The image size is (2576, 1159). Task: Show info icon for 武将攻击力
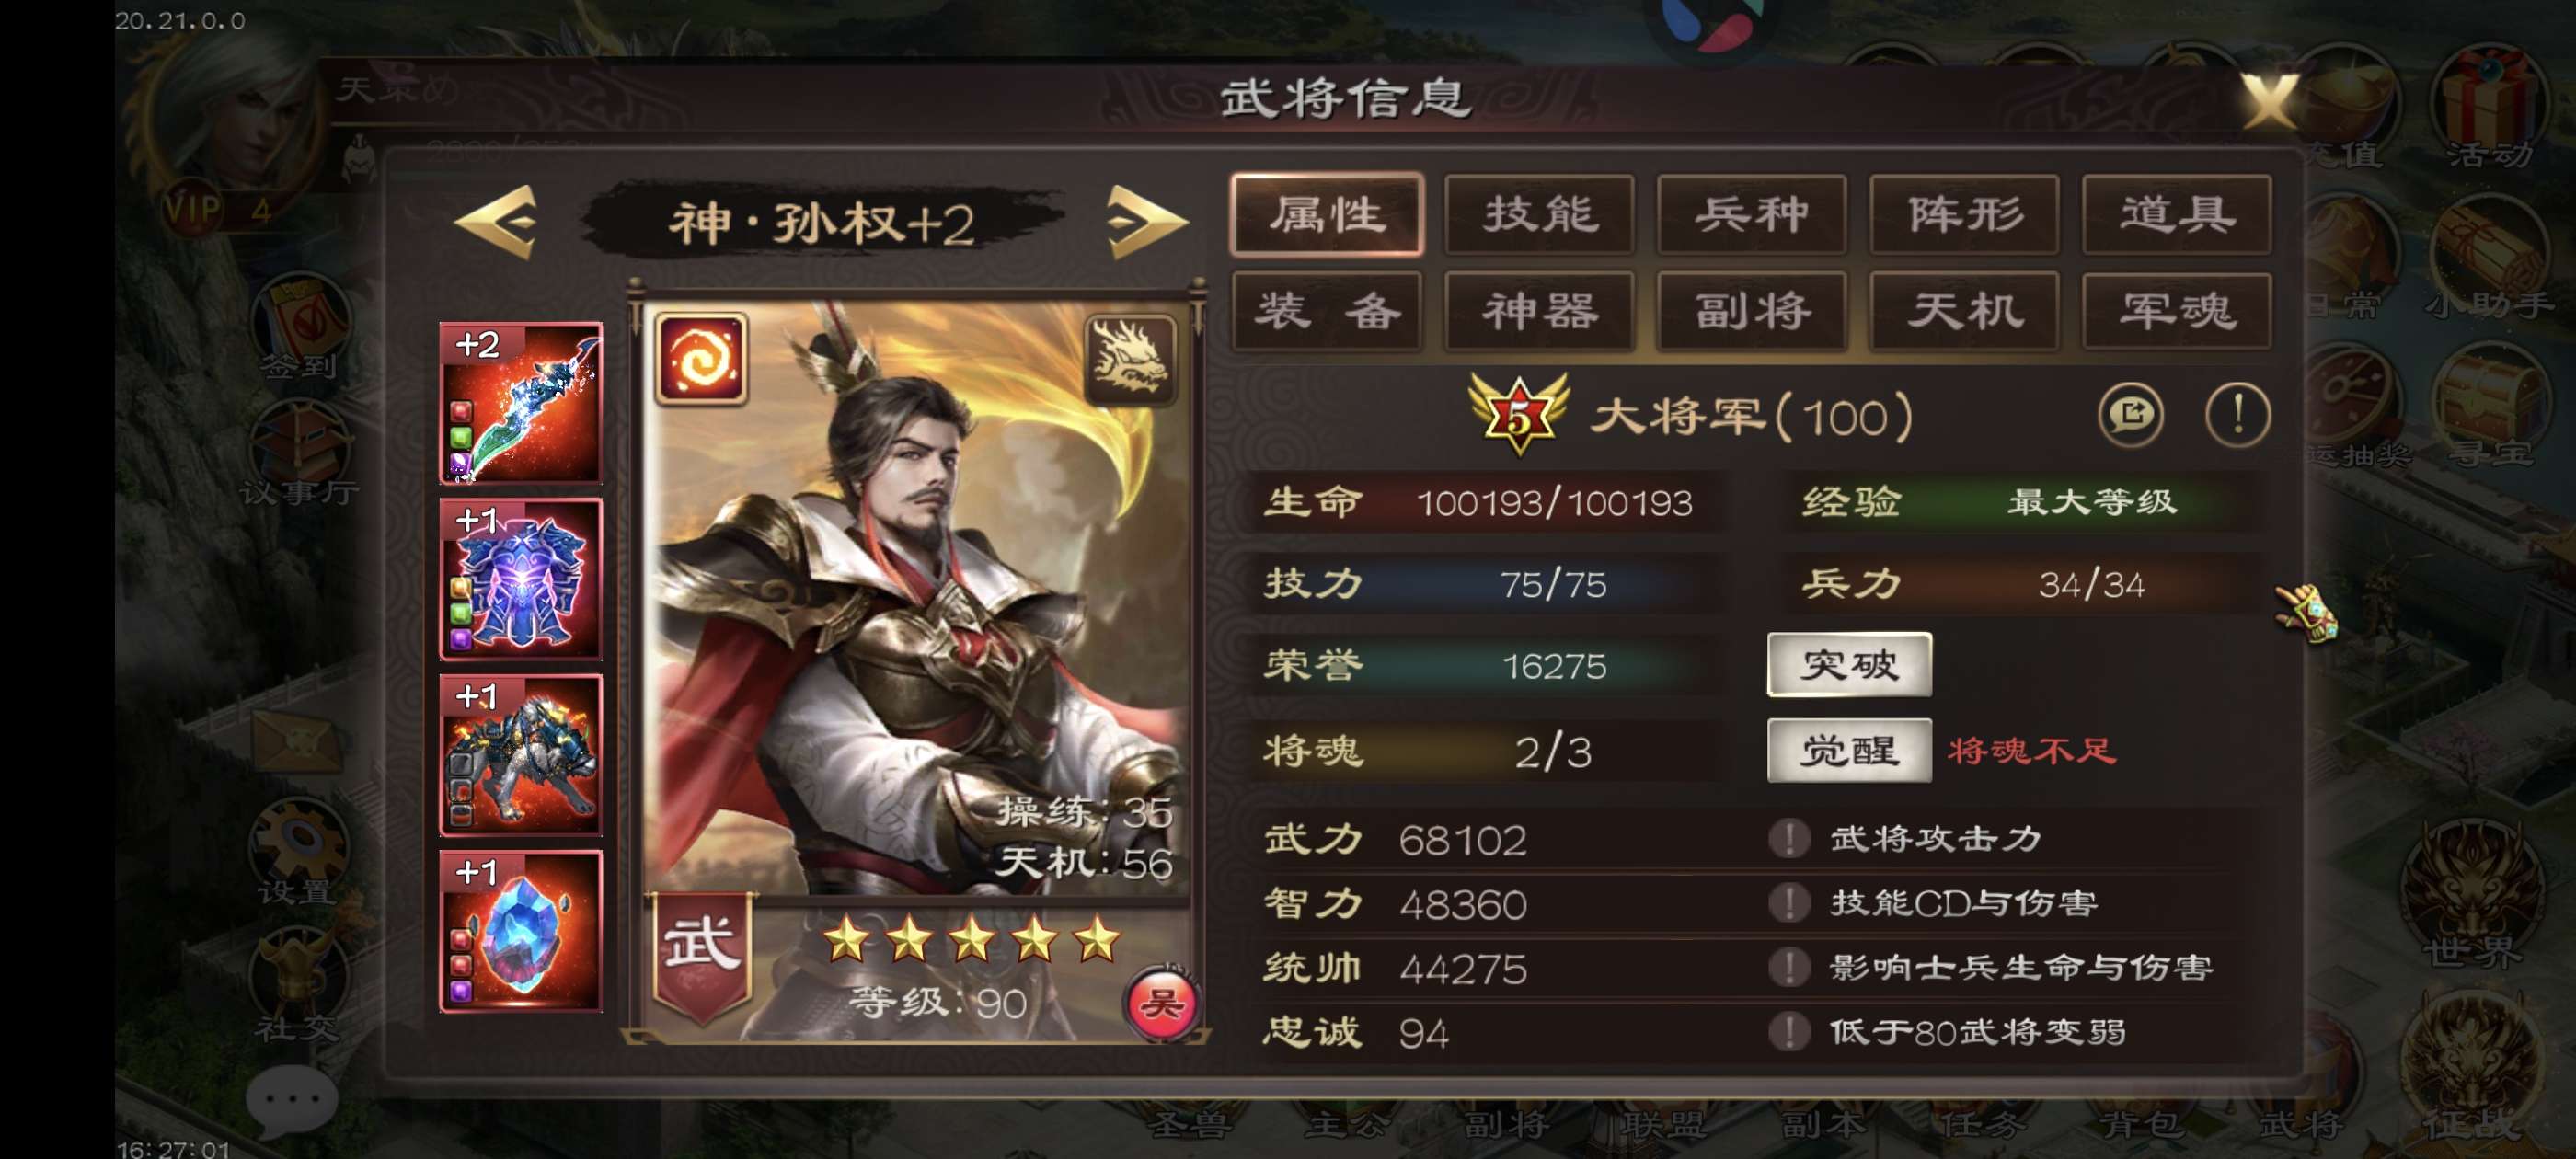tap(1789, 838)
